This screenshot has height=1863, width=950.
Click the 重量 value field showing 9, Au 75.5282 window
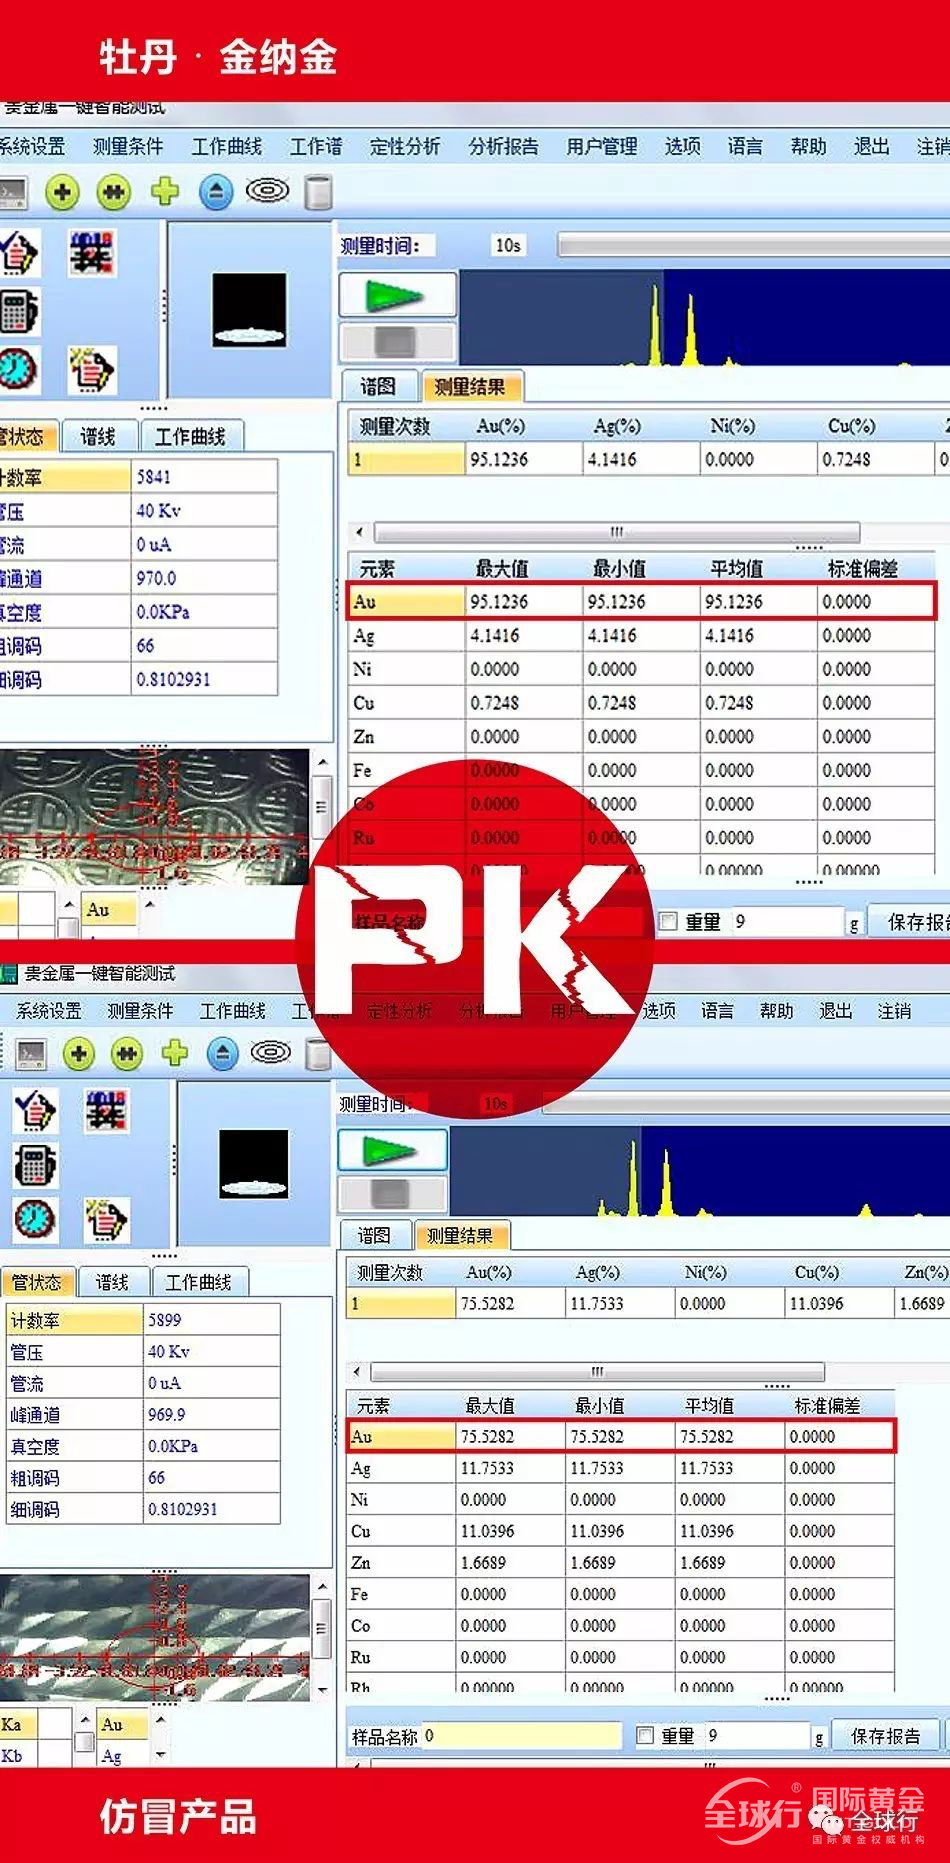(757, 1736)
